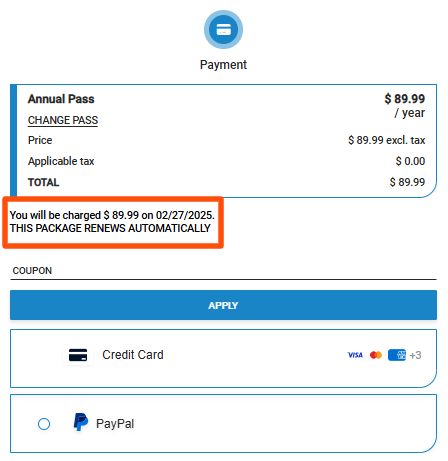448x461 pixels.
Task: Click the PayPal logo icon
Action: coord(81,422)
